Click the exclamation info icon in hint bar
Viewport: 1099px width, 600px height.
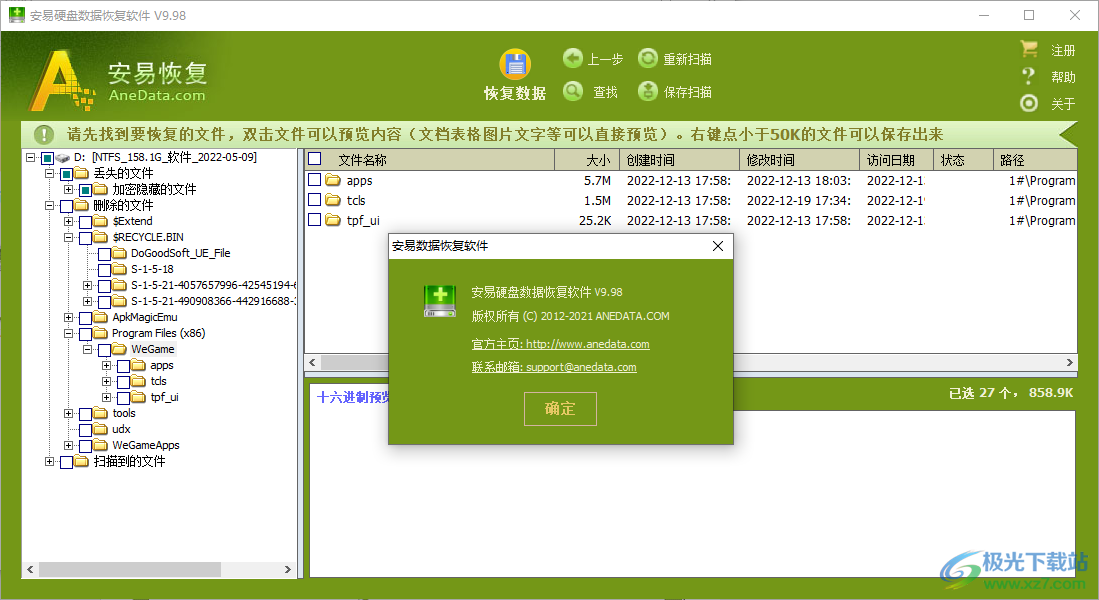[44, 135]
